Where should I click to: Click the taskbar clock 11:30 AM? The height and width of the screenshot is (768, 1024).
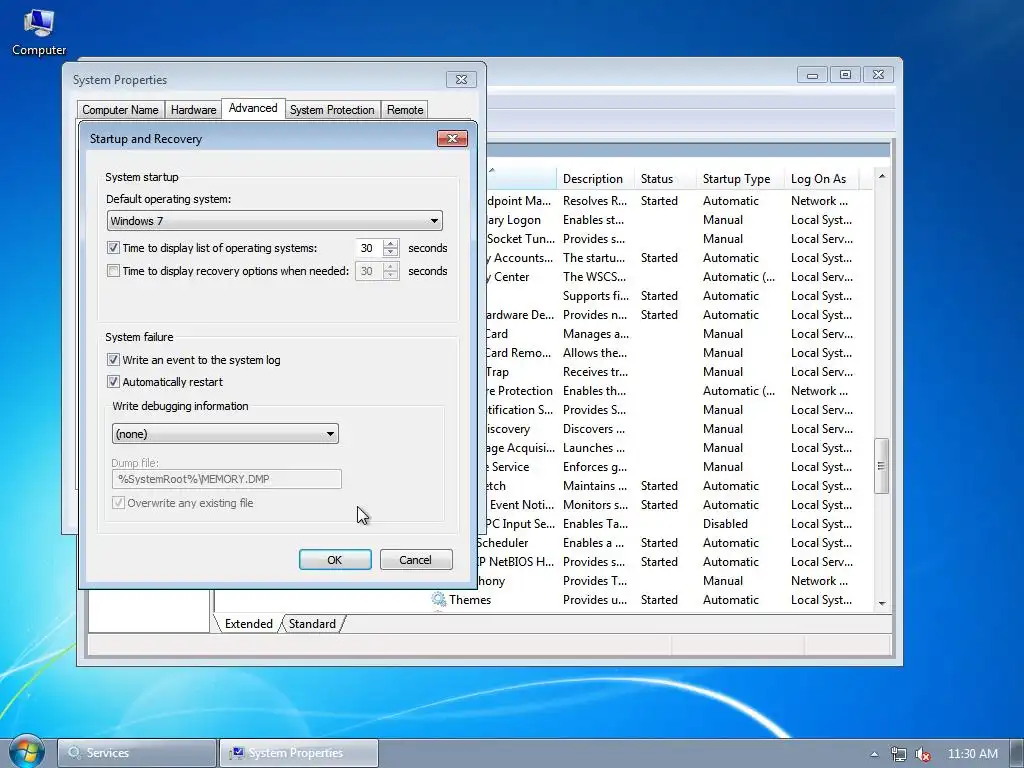pos(972,754)
